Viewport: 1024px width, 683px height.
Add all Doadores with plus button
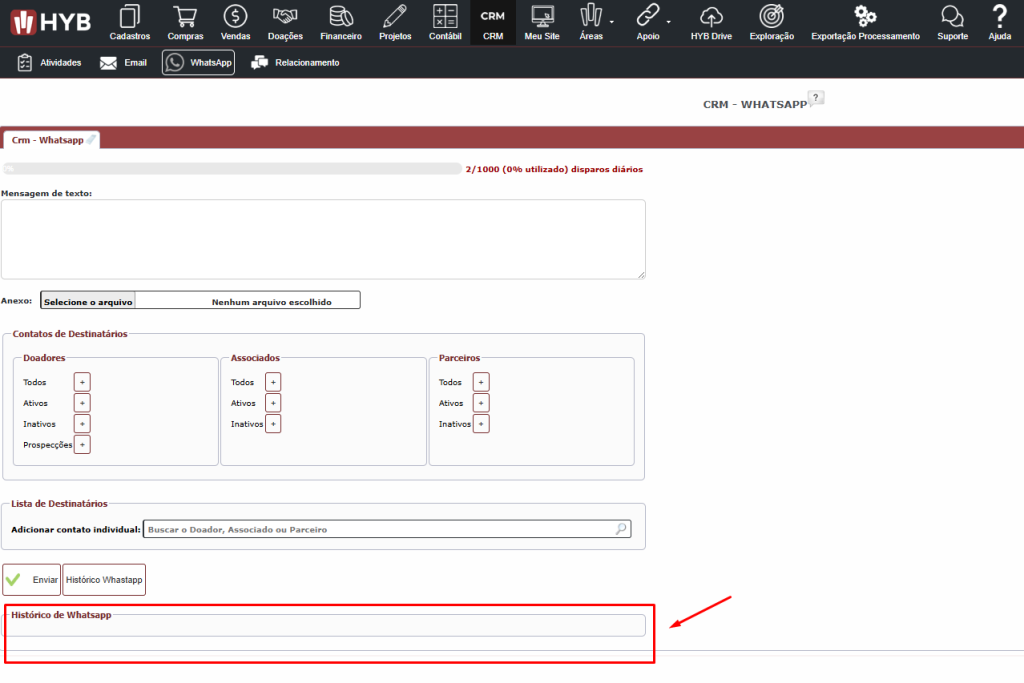pos(82,382)
